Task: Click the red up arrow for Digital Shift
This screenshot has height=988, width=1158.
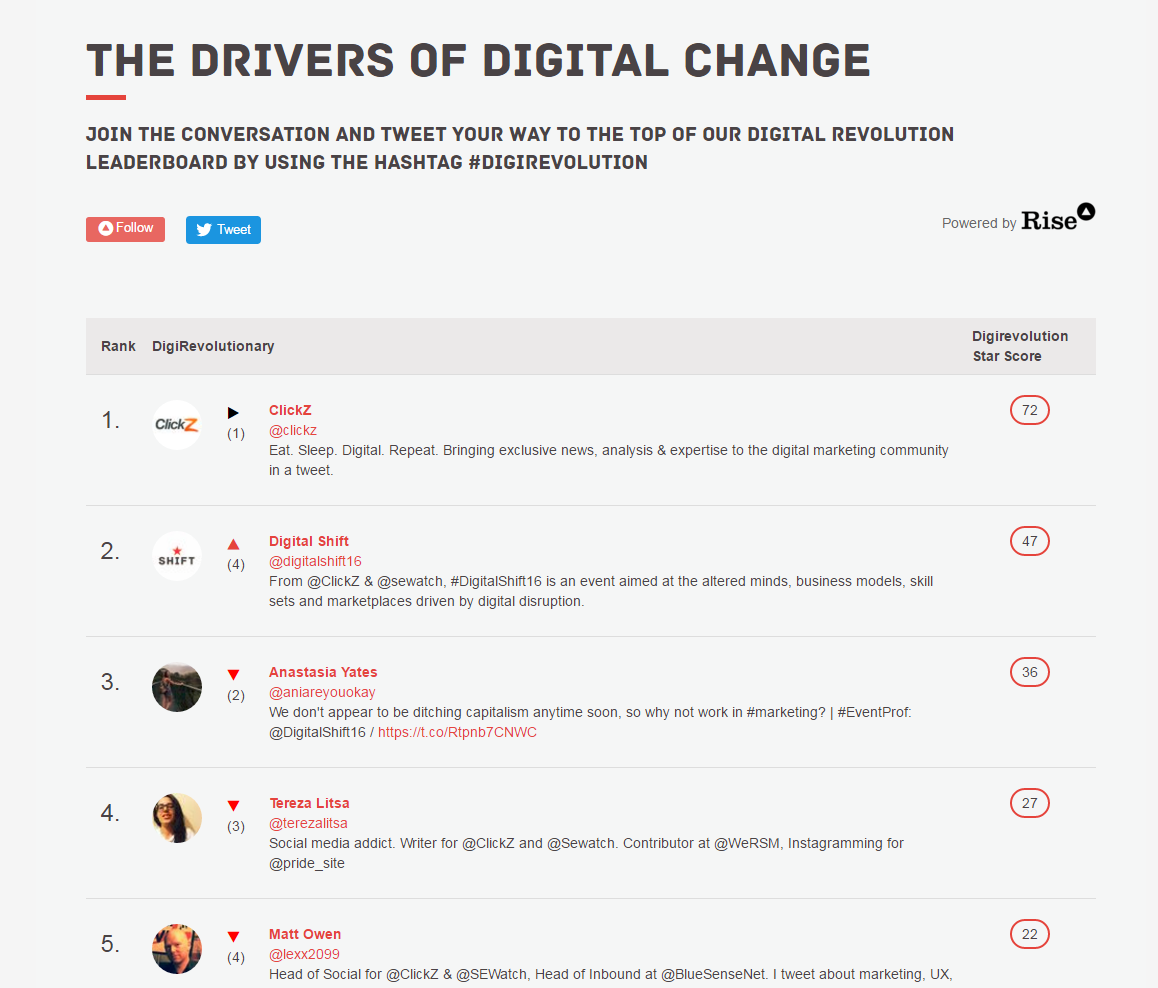Action: [x=234, y=544]
